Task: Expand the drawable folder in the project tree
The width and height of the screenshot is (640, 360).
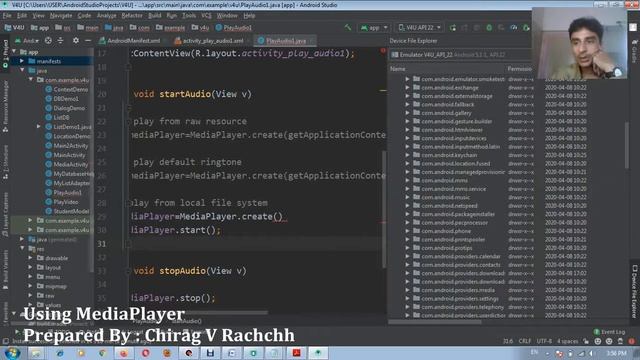Action: [x=30, y=258]
